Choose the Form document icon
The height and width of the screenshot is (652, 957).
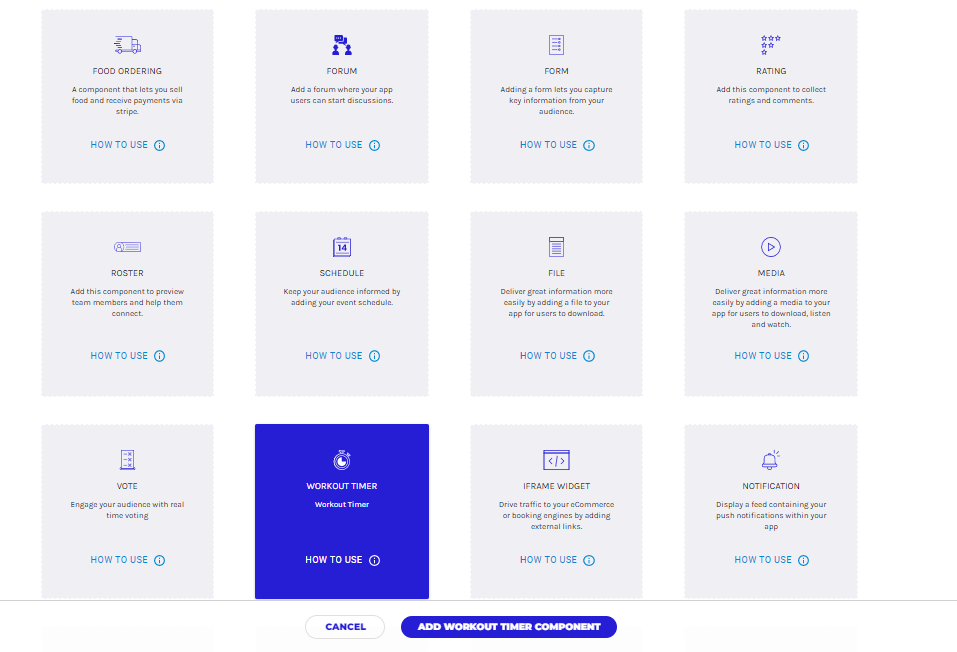[x=556, y=45]
